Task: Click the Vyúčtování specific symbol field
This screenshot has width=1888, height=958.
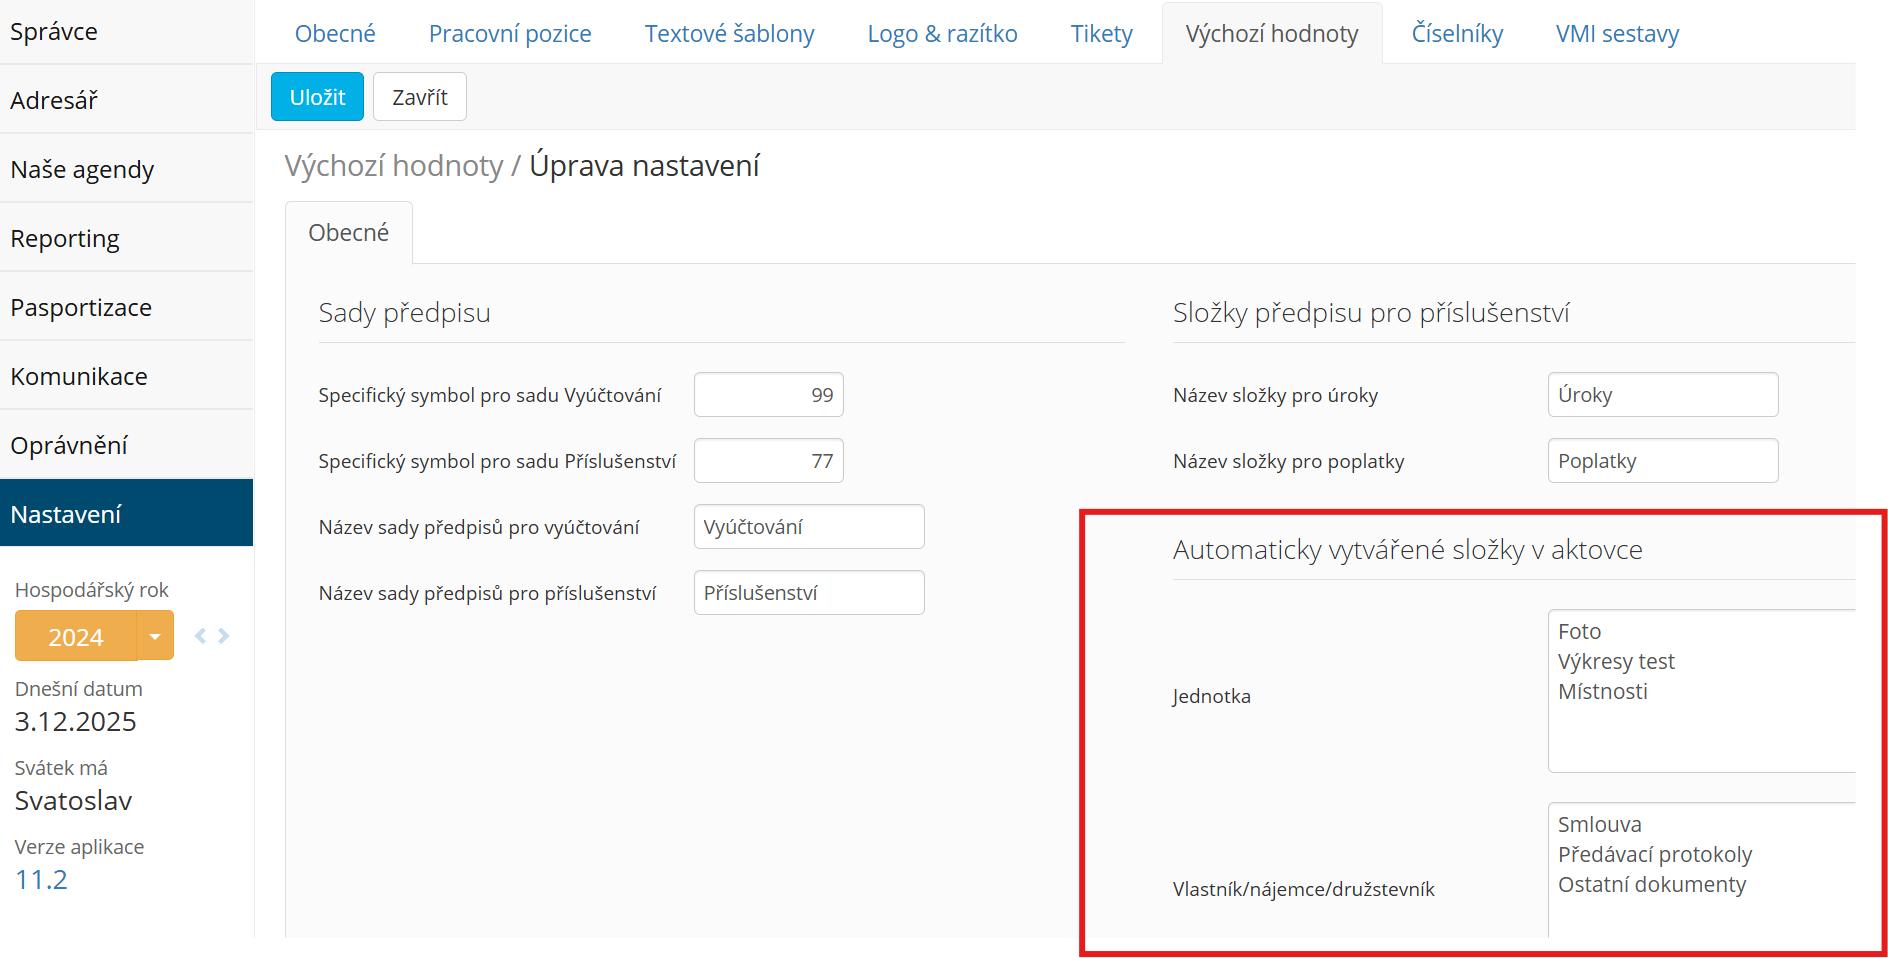Action: 768,395
